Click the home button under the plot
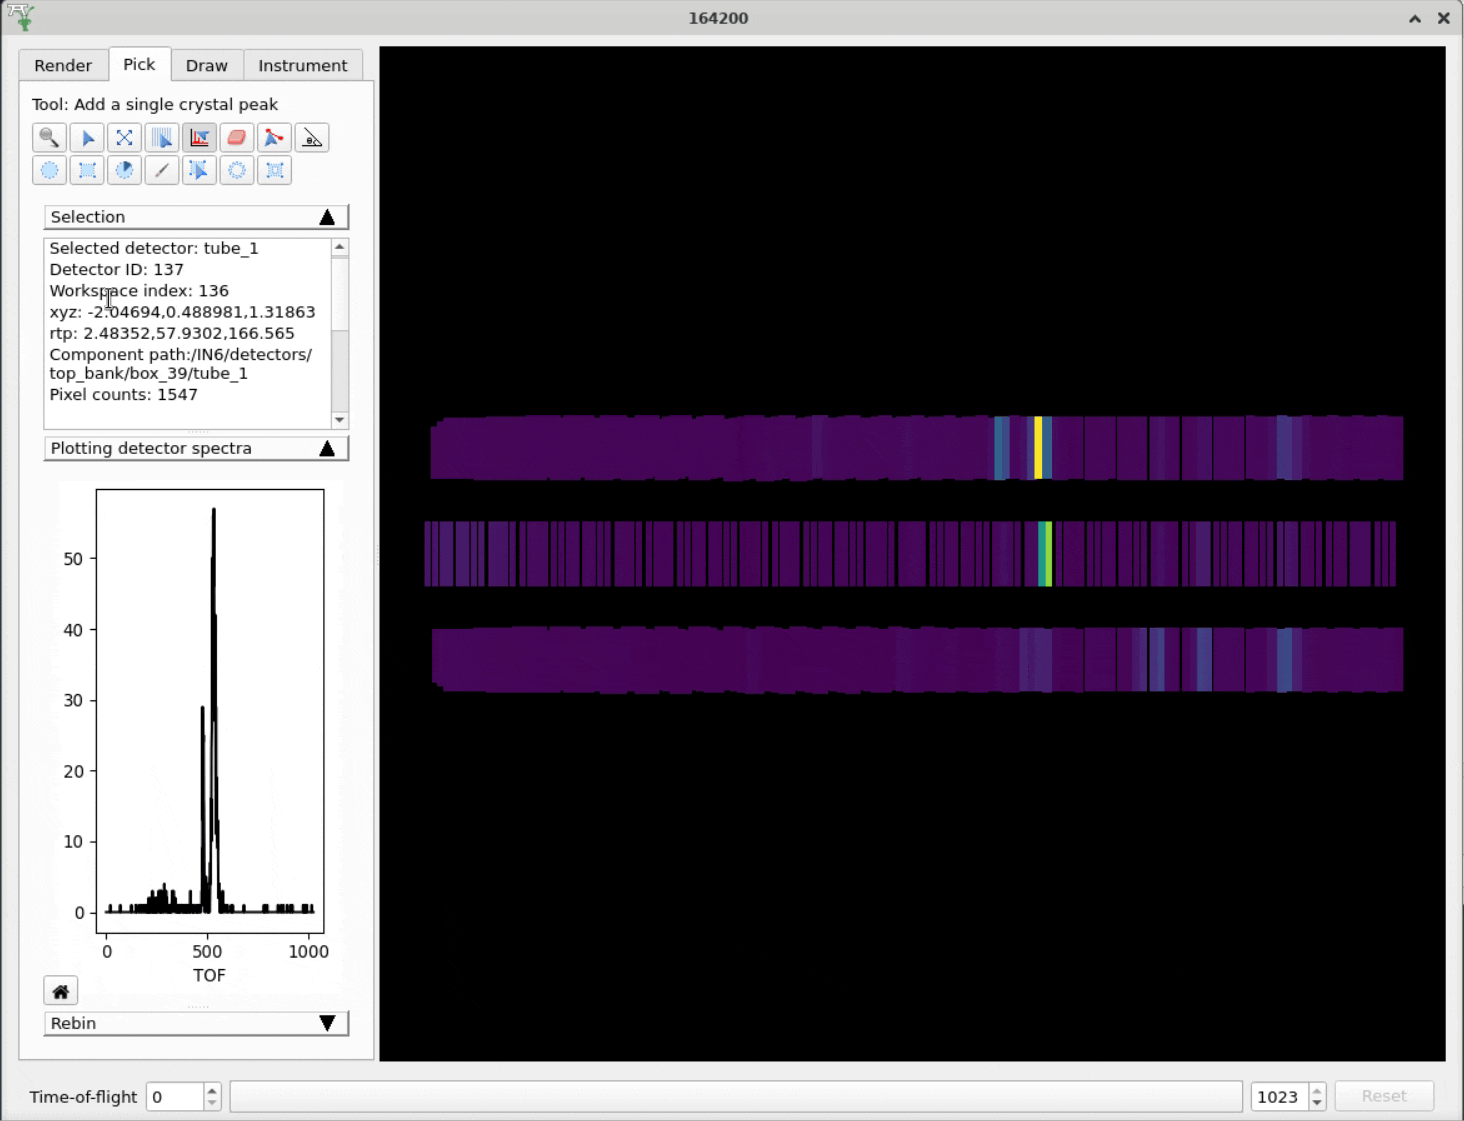 61,991
